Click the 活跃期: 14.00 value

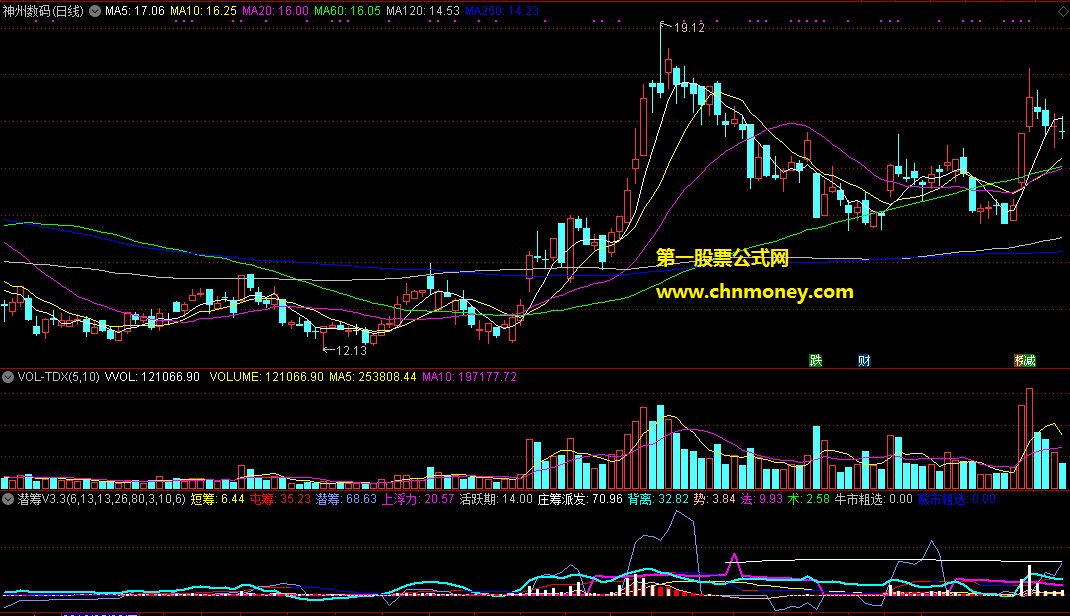point(496,499)
